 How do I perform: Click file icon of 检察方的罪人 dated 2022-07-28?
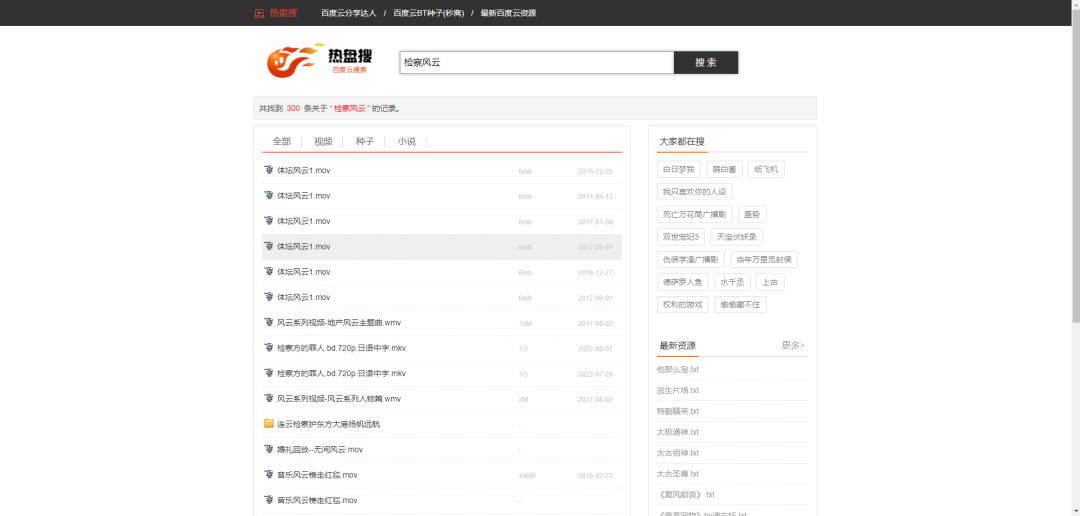point(269,373)
